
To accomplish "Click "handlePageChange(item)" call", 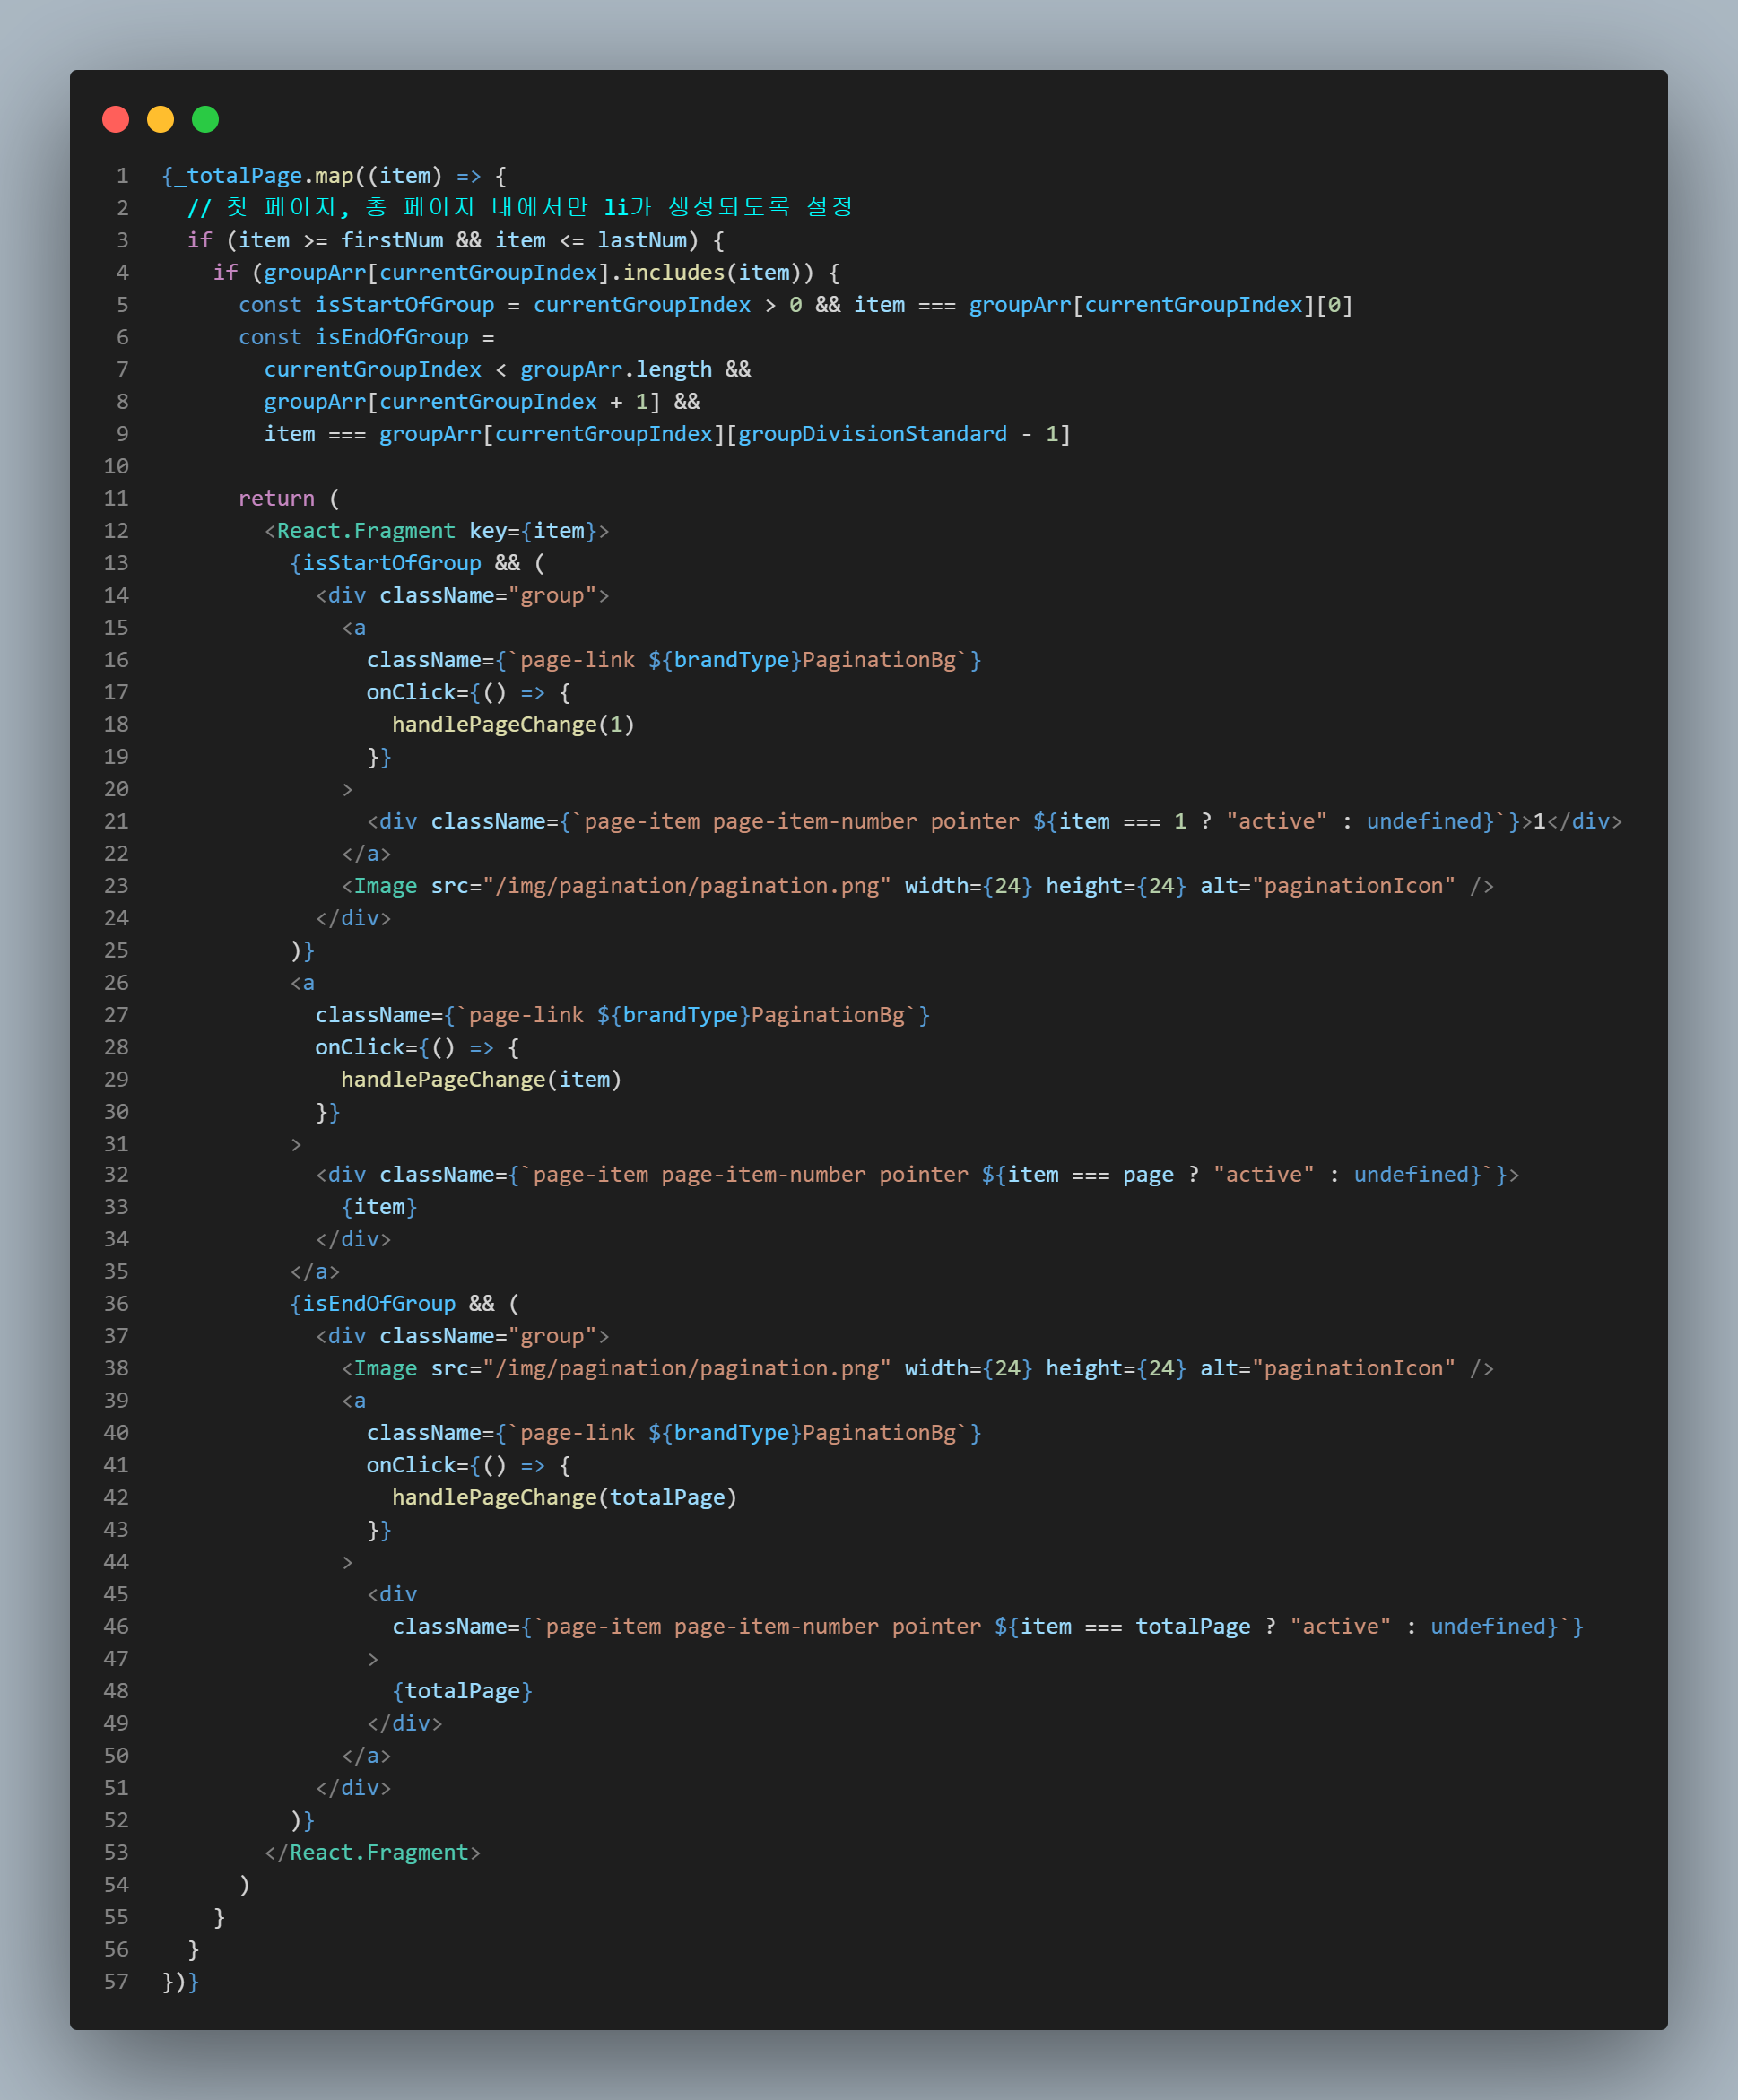I will pyautogui.click(x=481, y=1079).
